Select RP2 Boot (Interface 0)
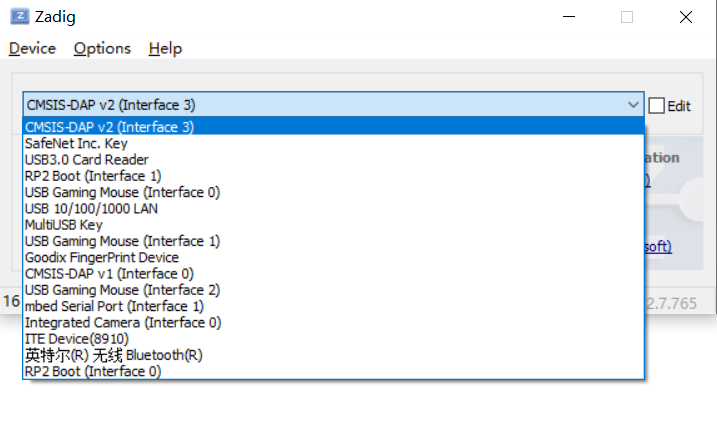This screenshot has width=717, height=424. [x=333, y=371]
